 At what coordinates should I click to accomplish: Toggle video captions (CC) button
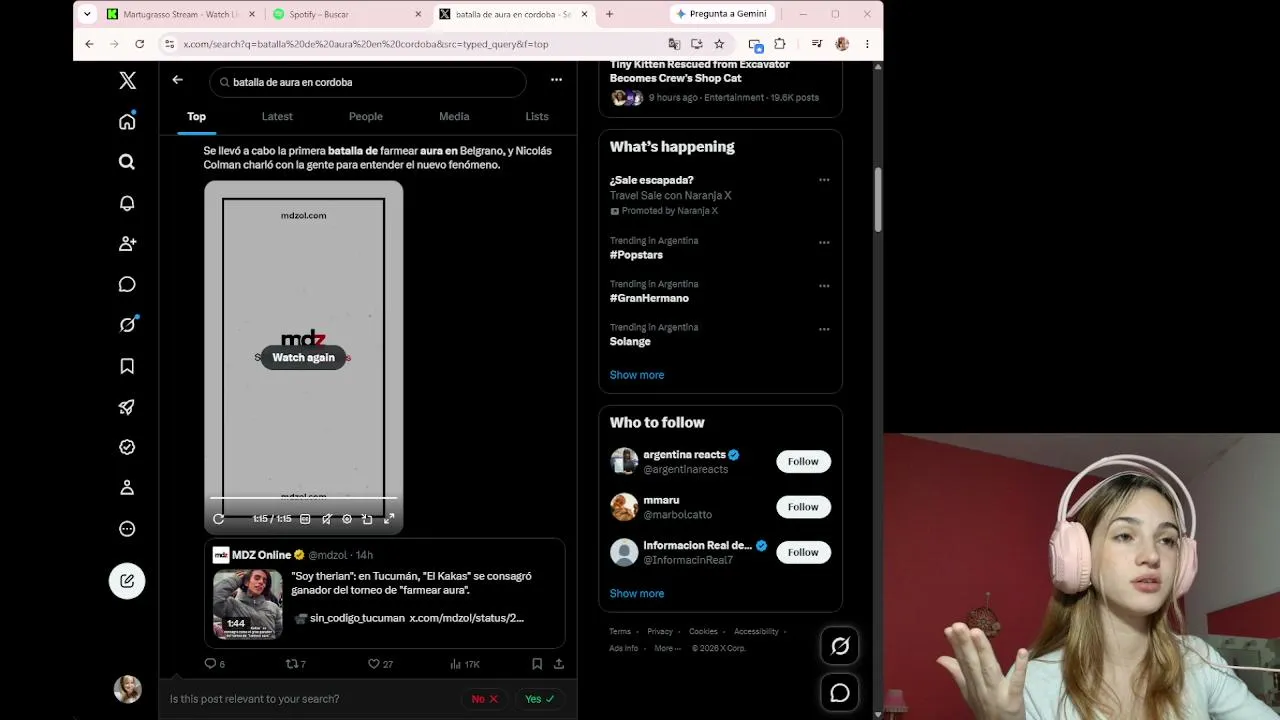coord(305,519)
